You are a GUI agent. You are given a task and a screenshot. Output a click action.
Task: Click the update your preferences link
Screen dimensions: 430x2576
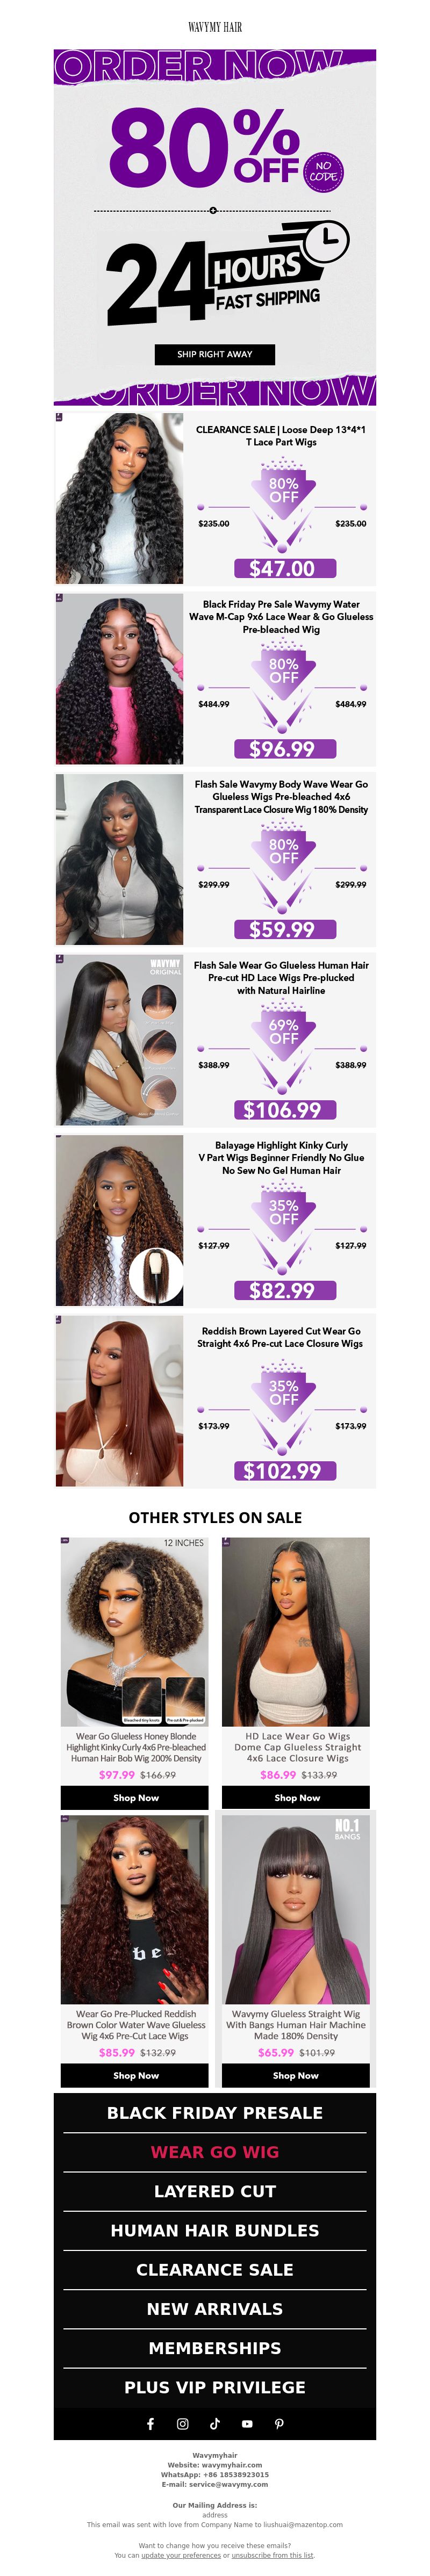tap(180, 2555)
